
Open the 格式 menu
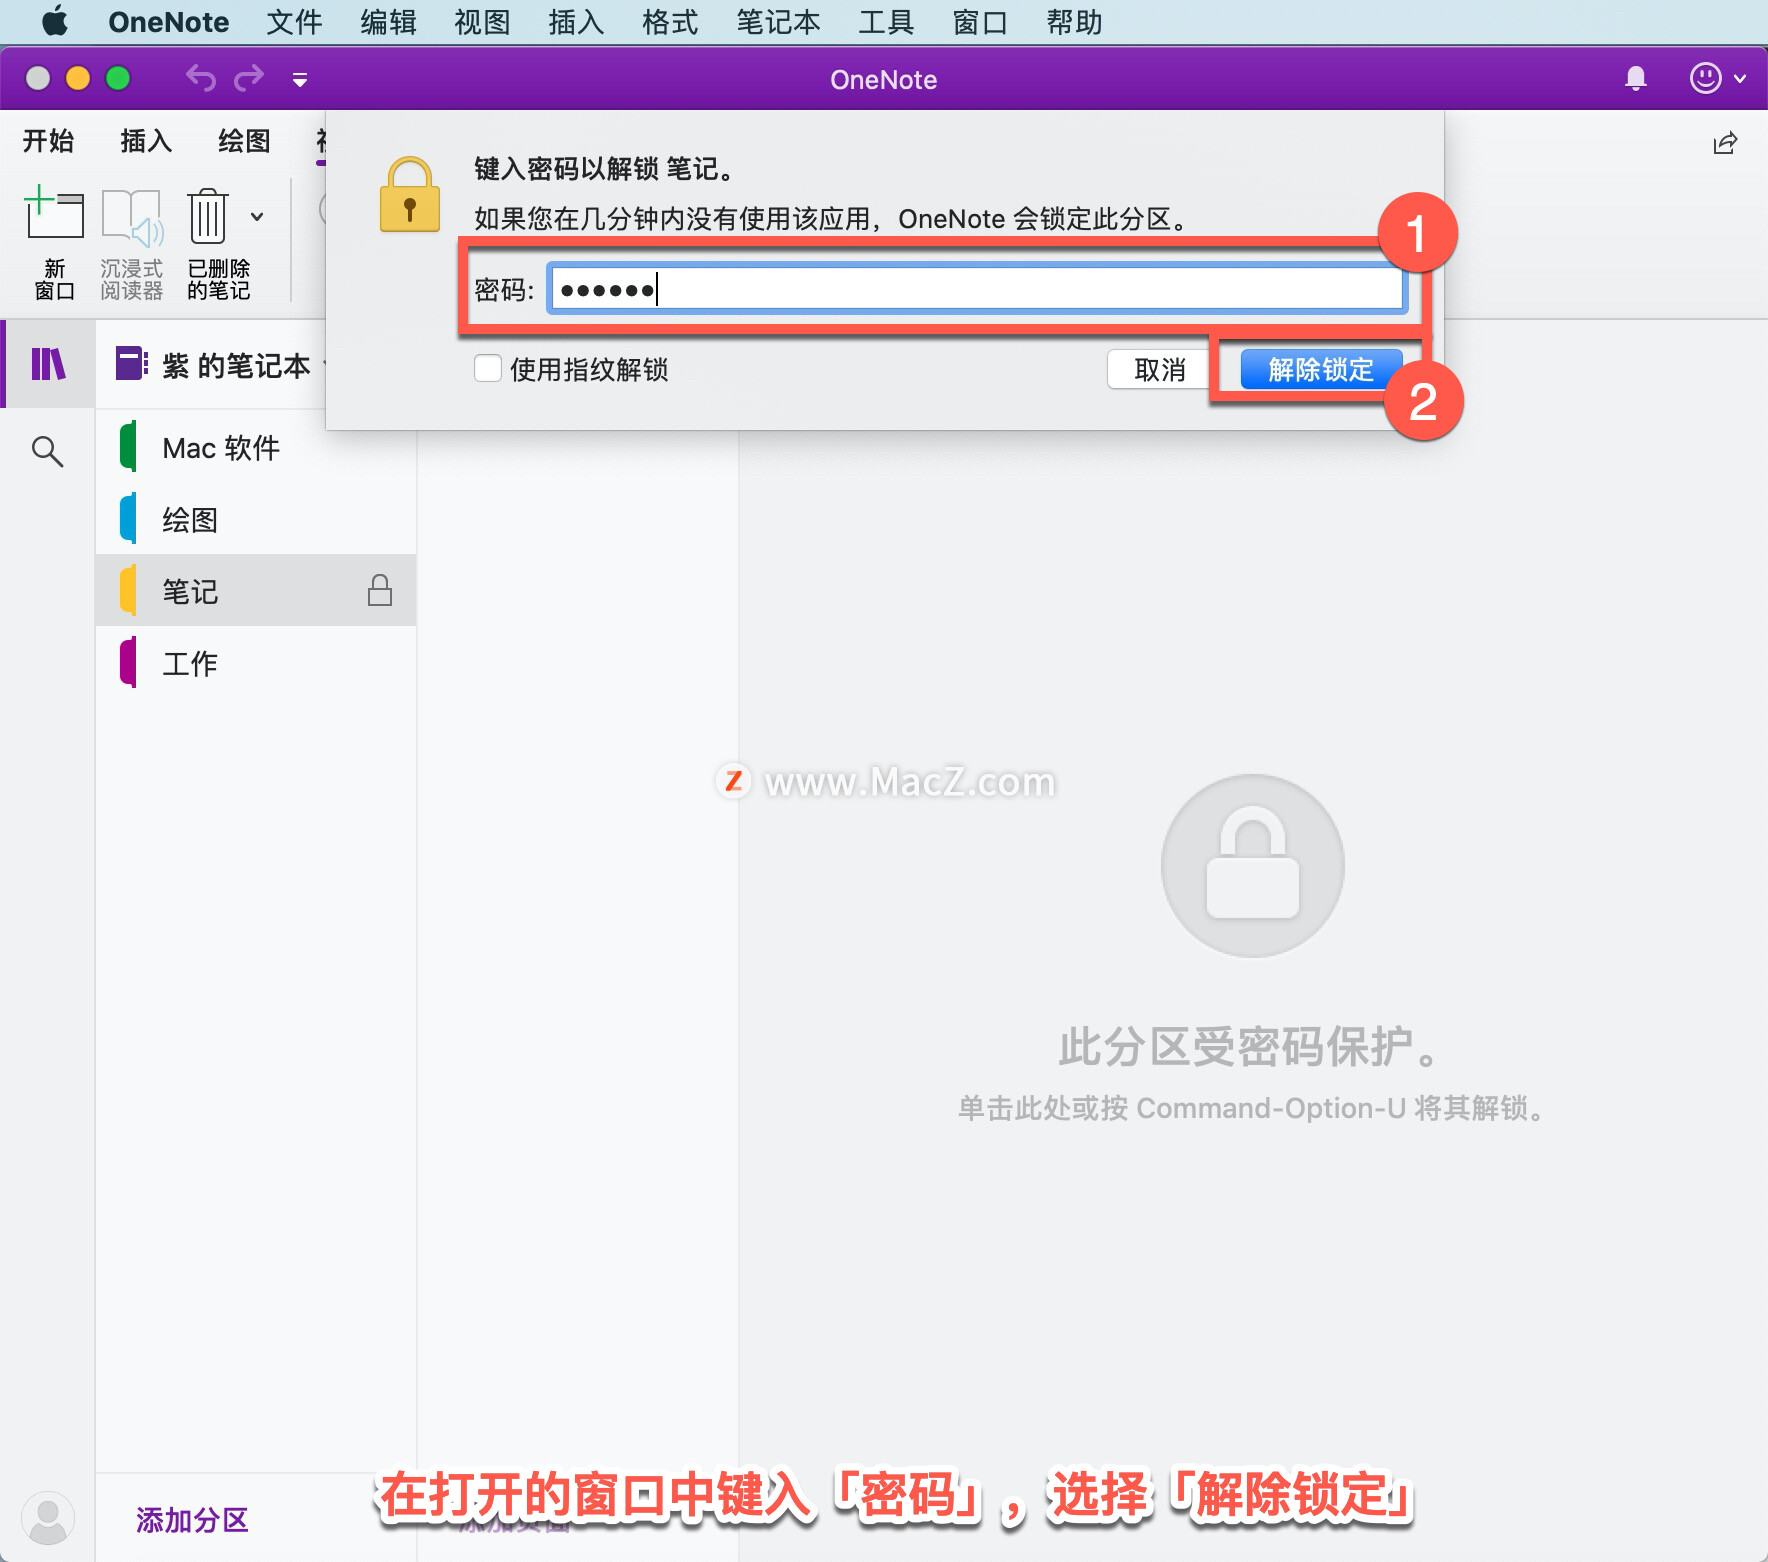[x=670, y=22]
